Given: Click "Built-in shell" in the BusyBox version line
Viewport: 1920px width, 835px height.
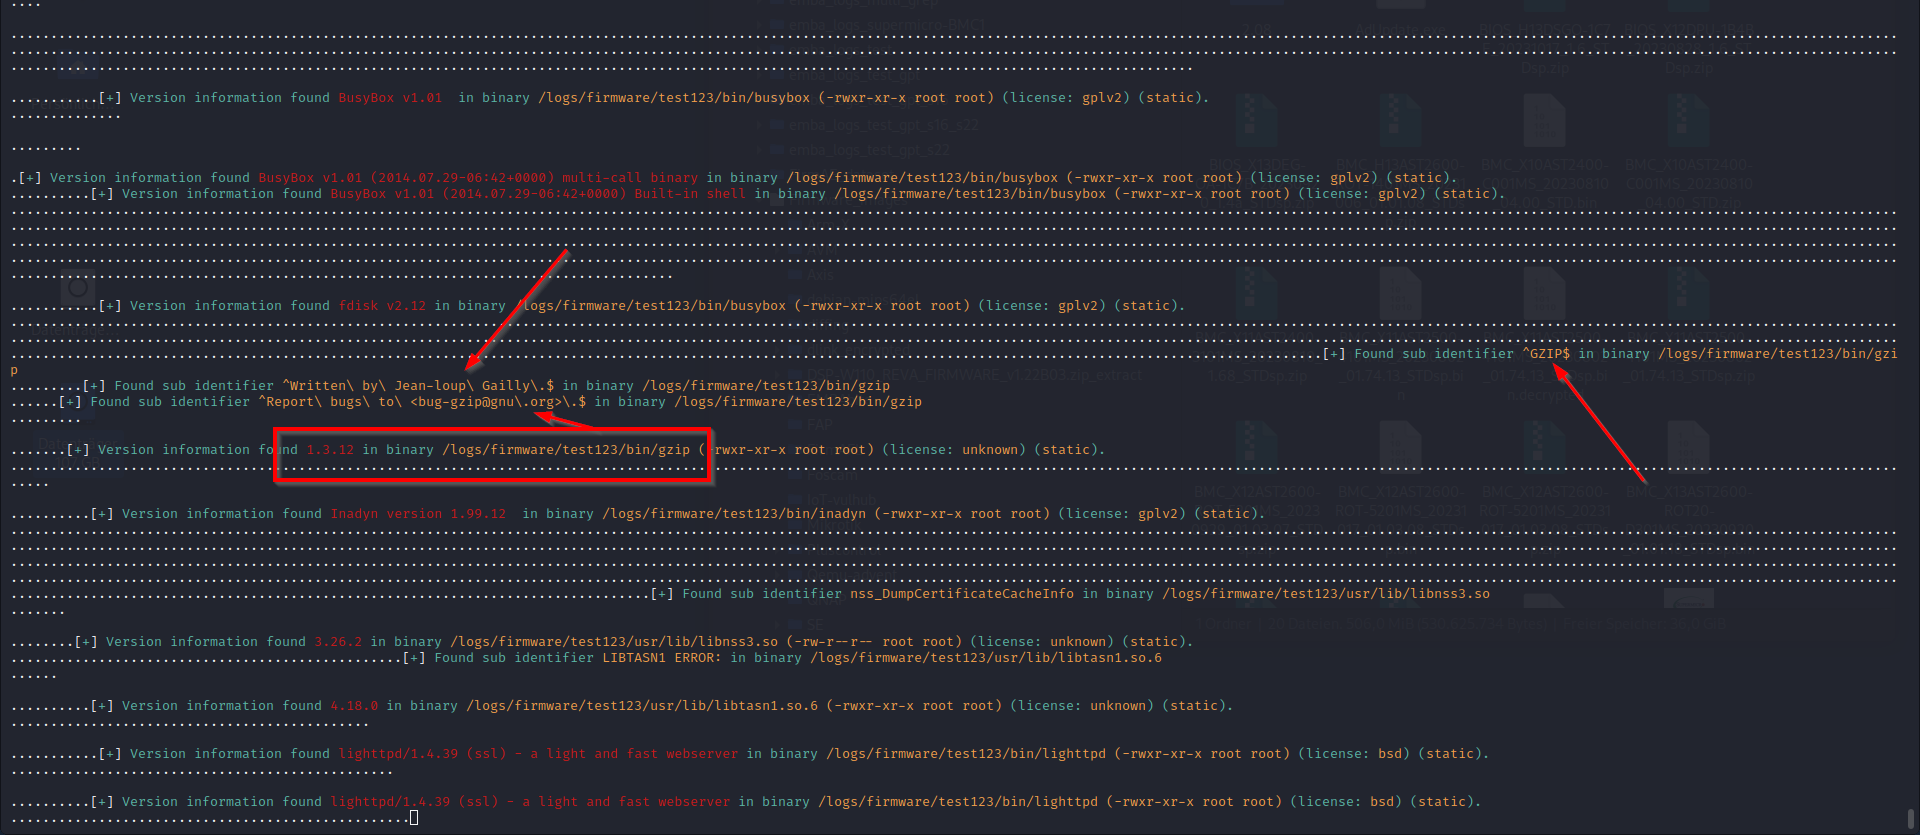Looking at the screenshot, I should pyautogui.click(x=690, y=194).
